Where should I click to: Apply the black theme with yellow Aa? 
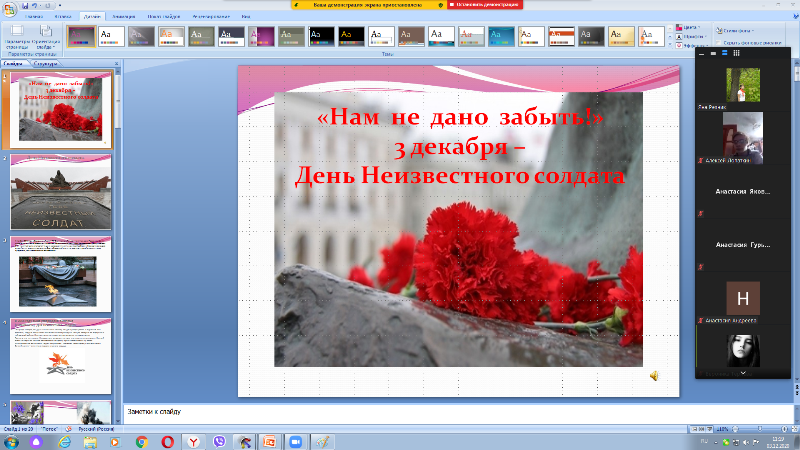point(351,37)
